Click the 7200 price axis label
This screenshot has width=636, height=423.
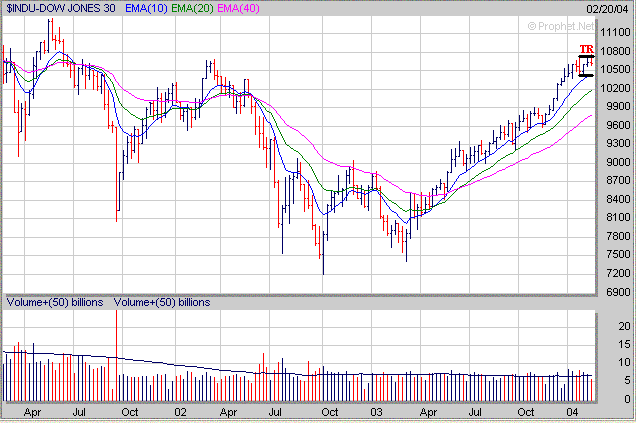point(618,273)
